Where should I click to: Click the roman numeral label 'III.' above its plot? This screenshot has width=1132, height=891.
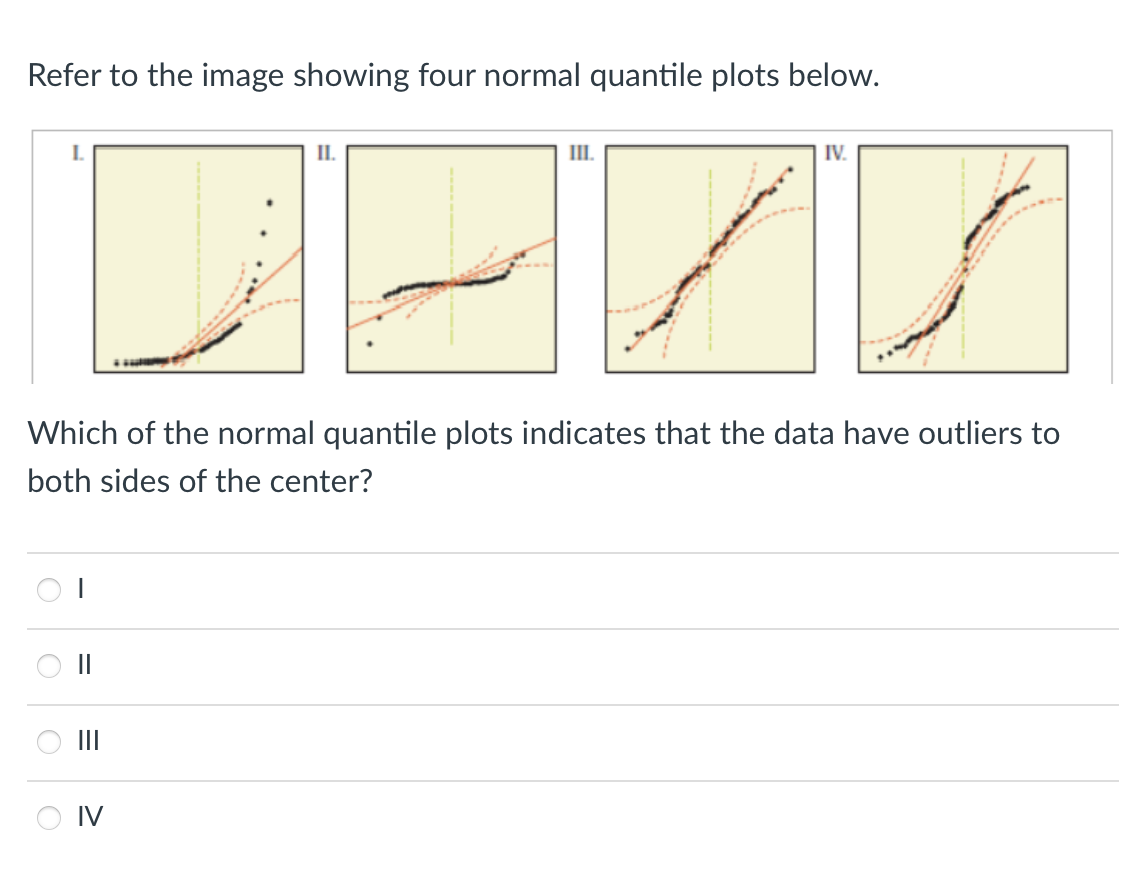[581, 153]
